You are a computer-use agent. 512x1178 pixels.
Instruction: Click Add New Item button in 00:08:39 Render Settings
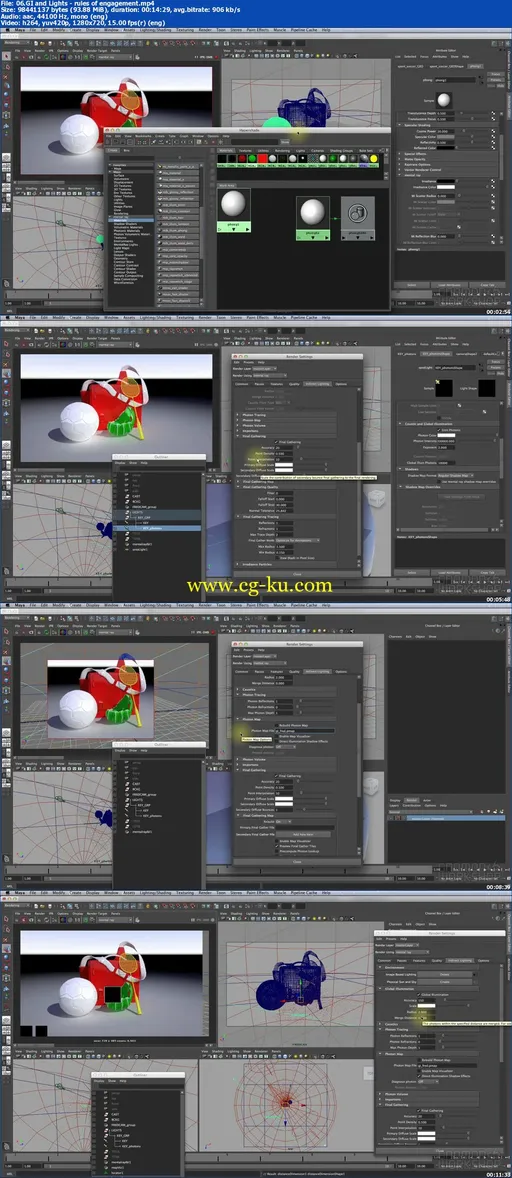(x=303, y=834)
